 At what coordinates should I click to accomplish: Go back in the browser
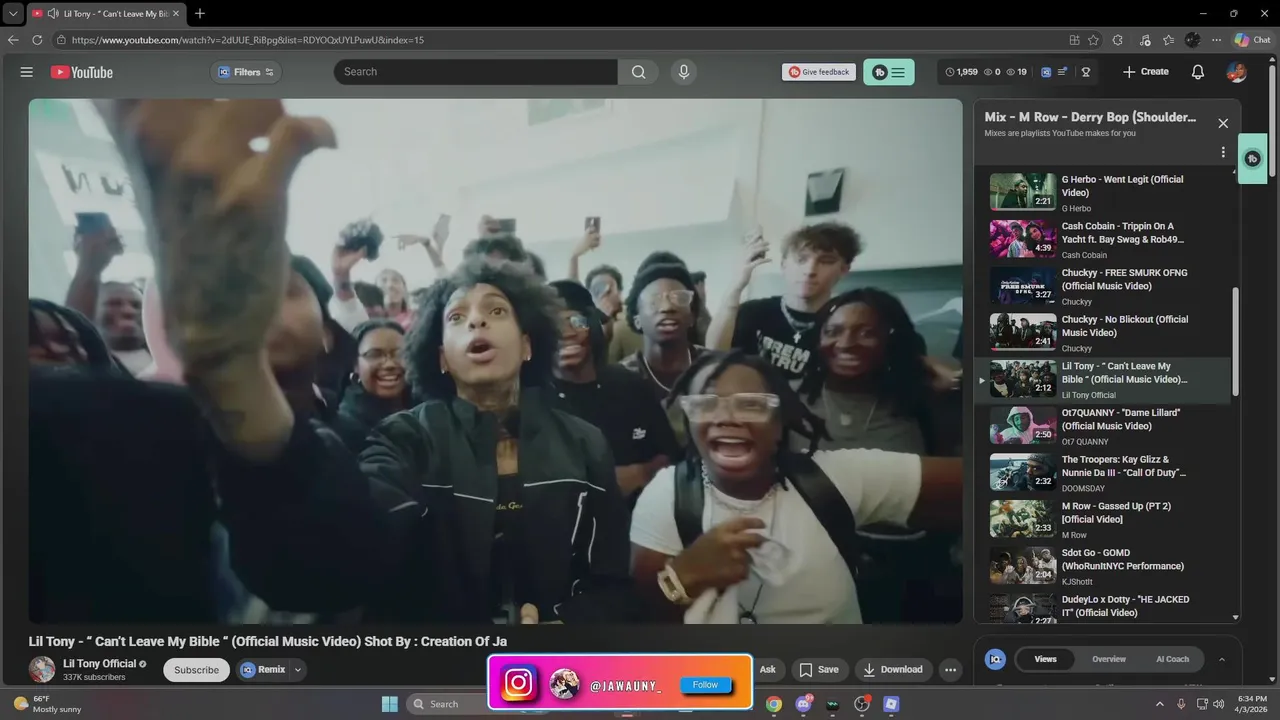point(13,40)
